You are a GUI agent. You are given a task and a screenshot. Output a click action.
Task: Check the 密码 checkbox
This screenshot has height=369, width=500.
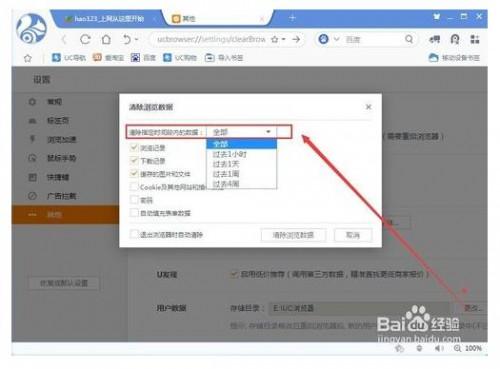[134, 200]
